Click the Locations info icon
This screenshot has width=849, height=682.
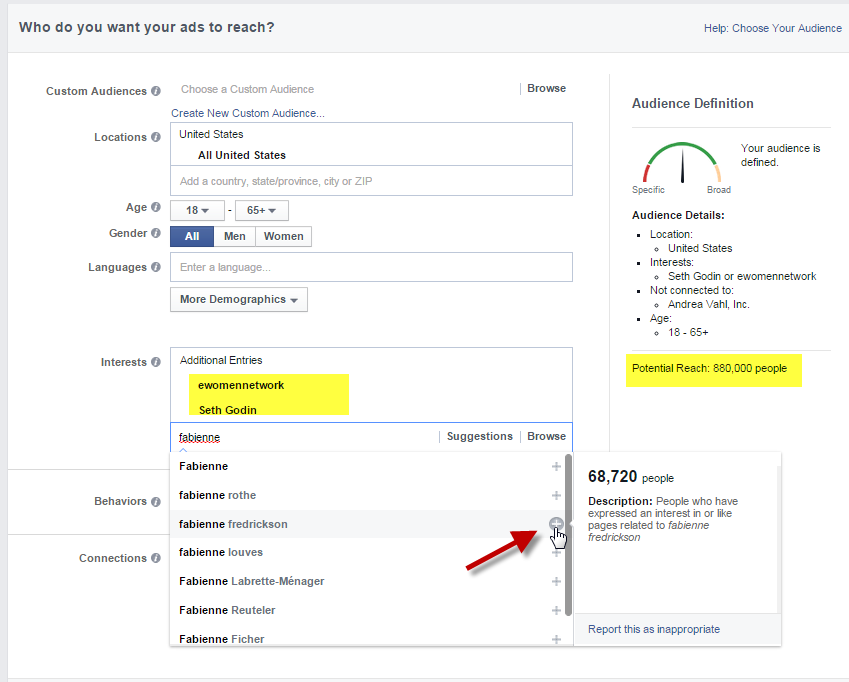[x=156, y=137]
